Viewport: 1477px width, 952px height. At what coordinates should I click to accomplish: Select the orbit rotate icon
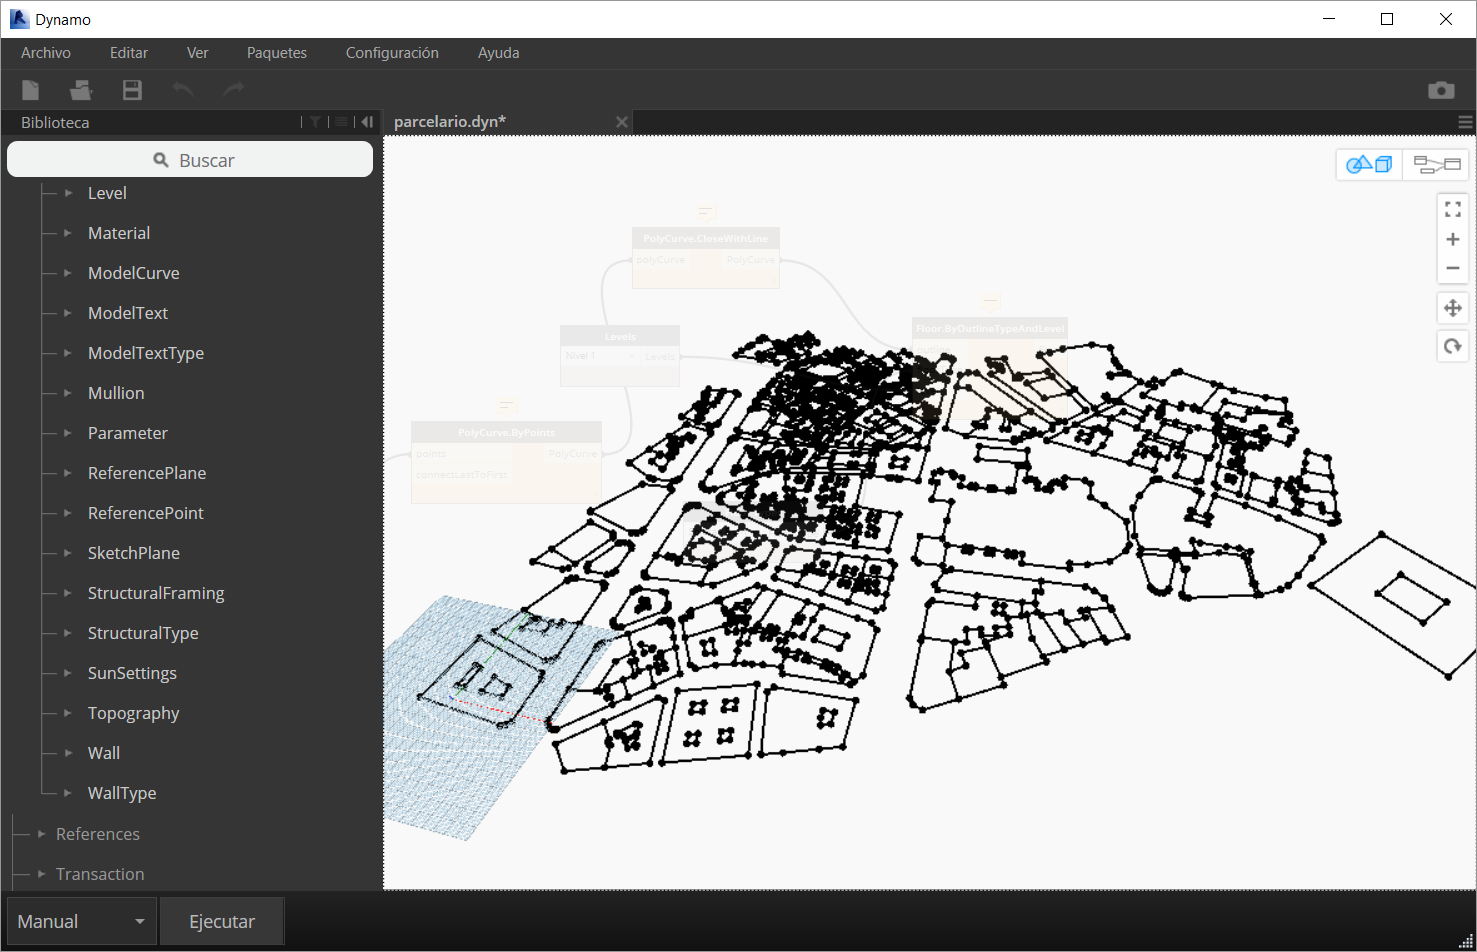(1452, 346)
